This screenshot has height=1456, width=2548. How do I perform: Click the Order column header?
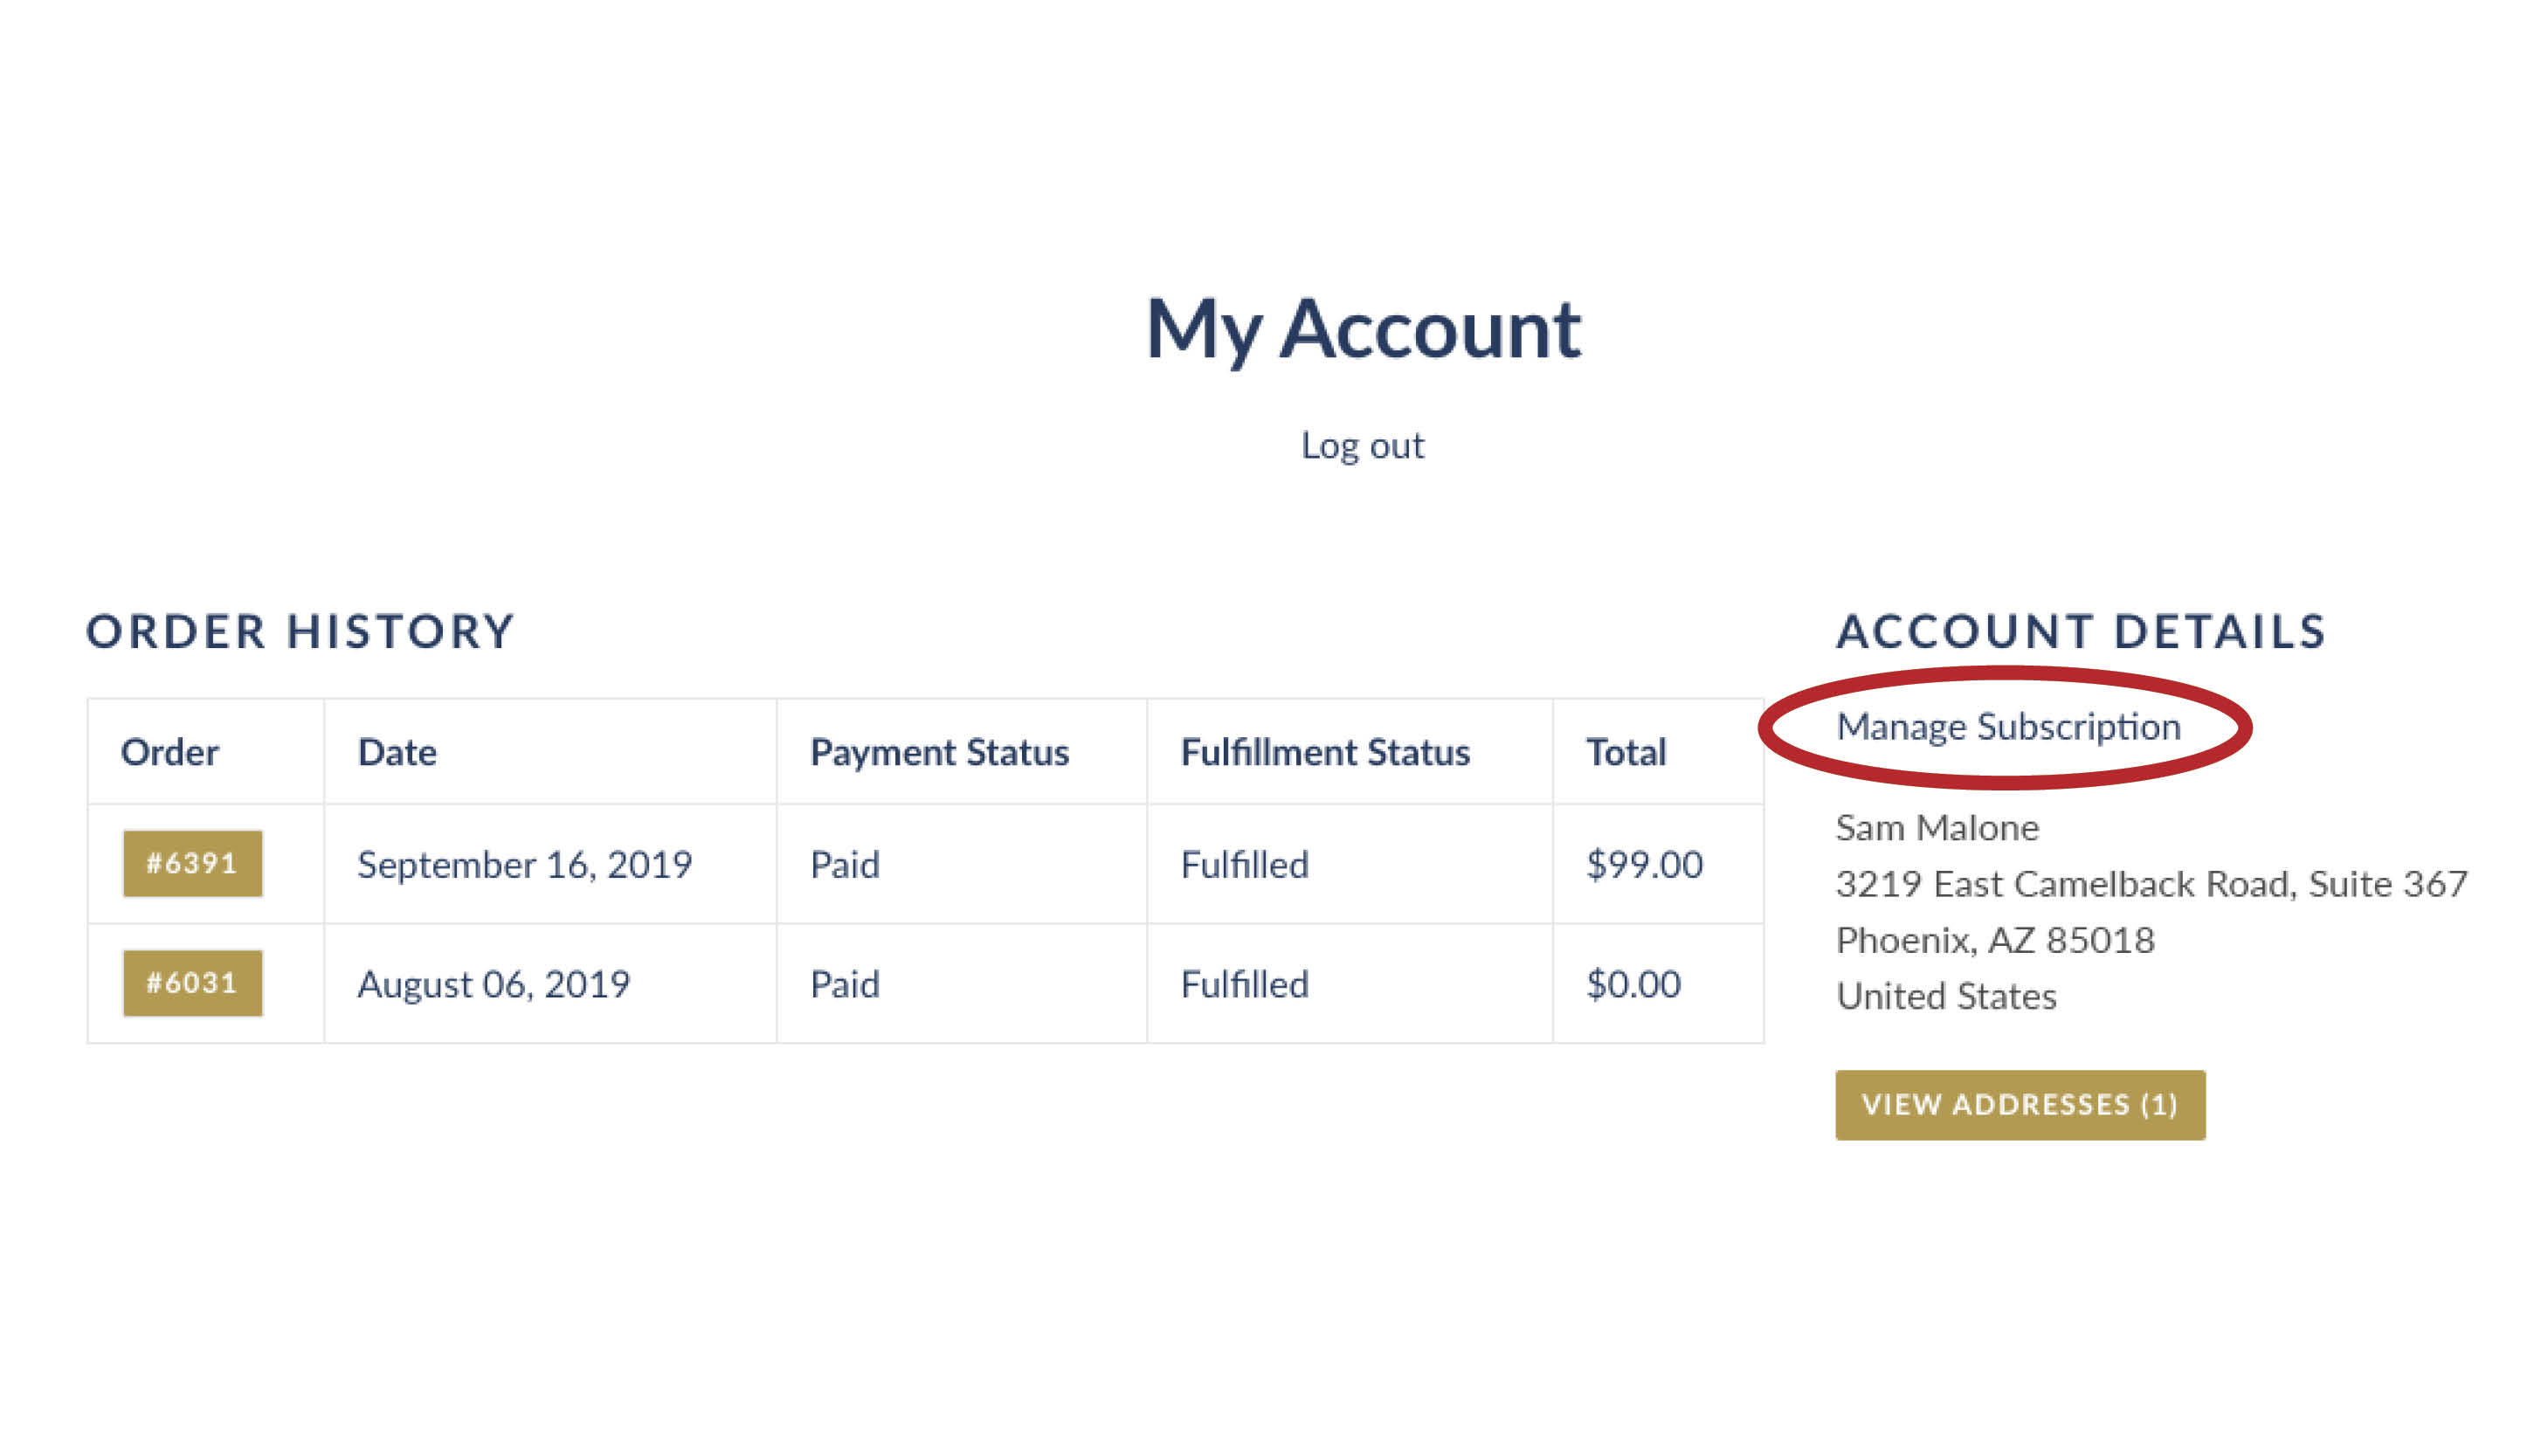tap(169, 752)
